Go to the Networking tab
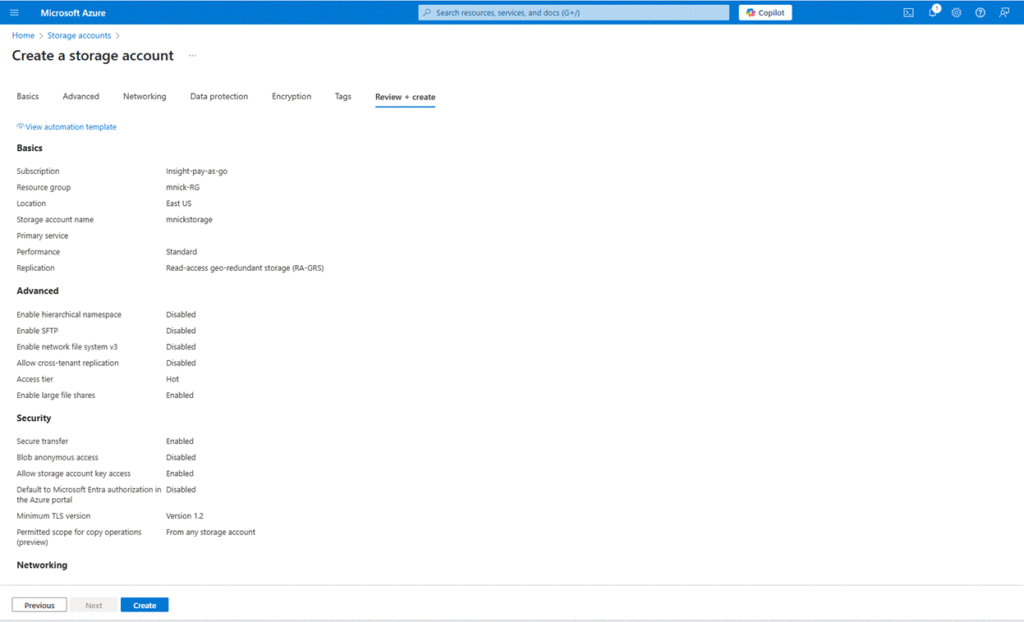 [x=144, y=97]
